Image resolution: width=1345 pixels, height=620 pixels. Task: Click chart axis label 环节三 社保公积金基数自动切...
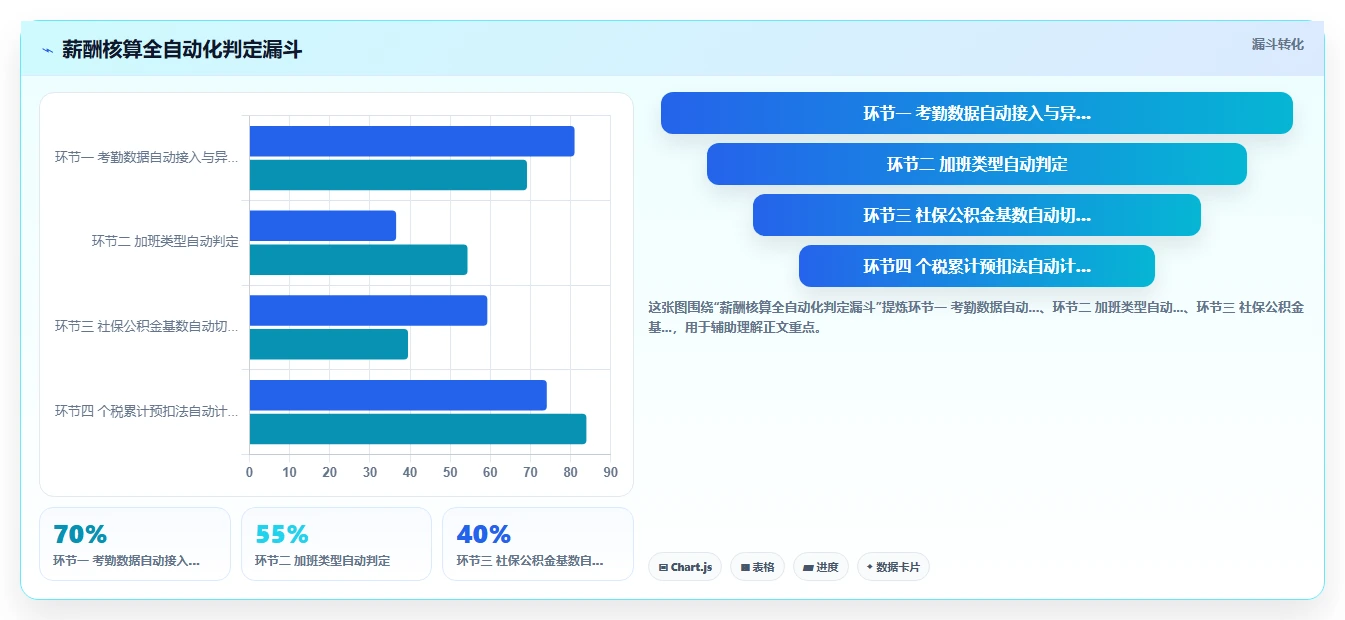pyautogui.click(x=147, y=326)
